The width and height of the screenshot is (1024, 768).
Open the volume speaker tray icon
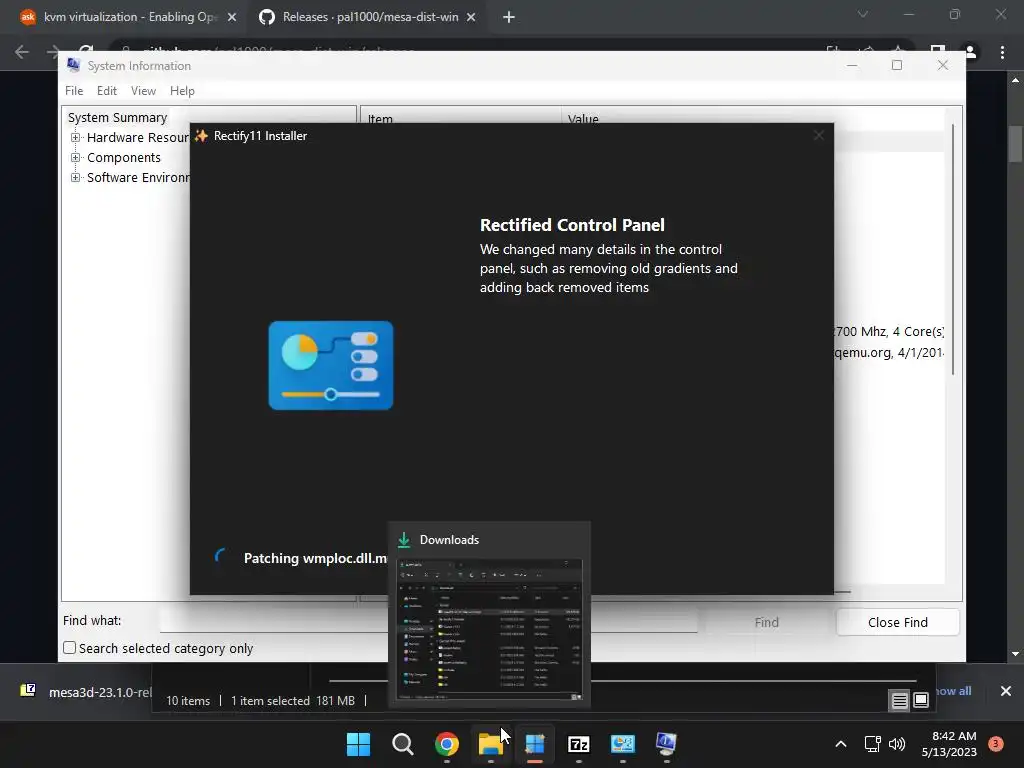[897, 744]
